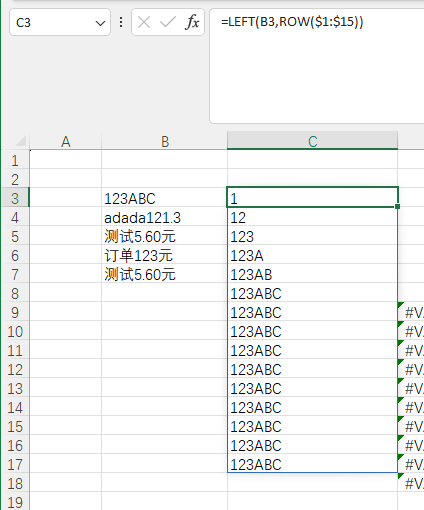Select row 3 header
The image size is (424, 510).
15,199
